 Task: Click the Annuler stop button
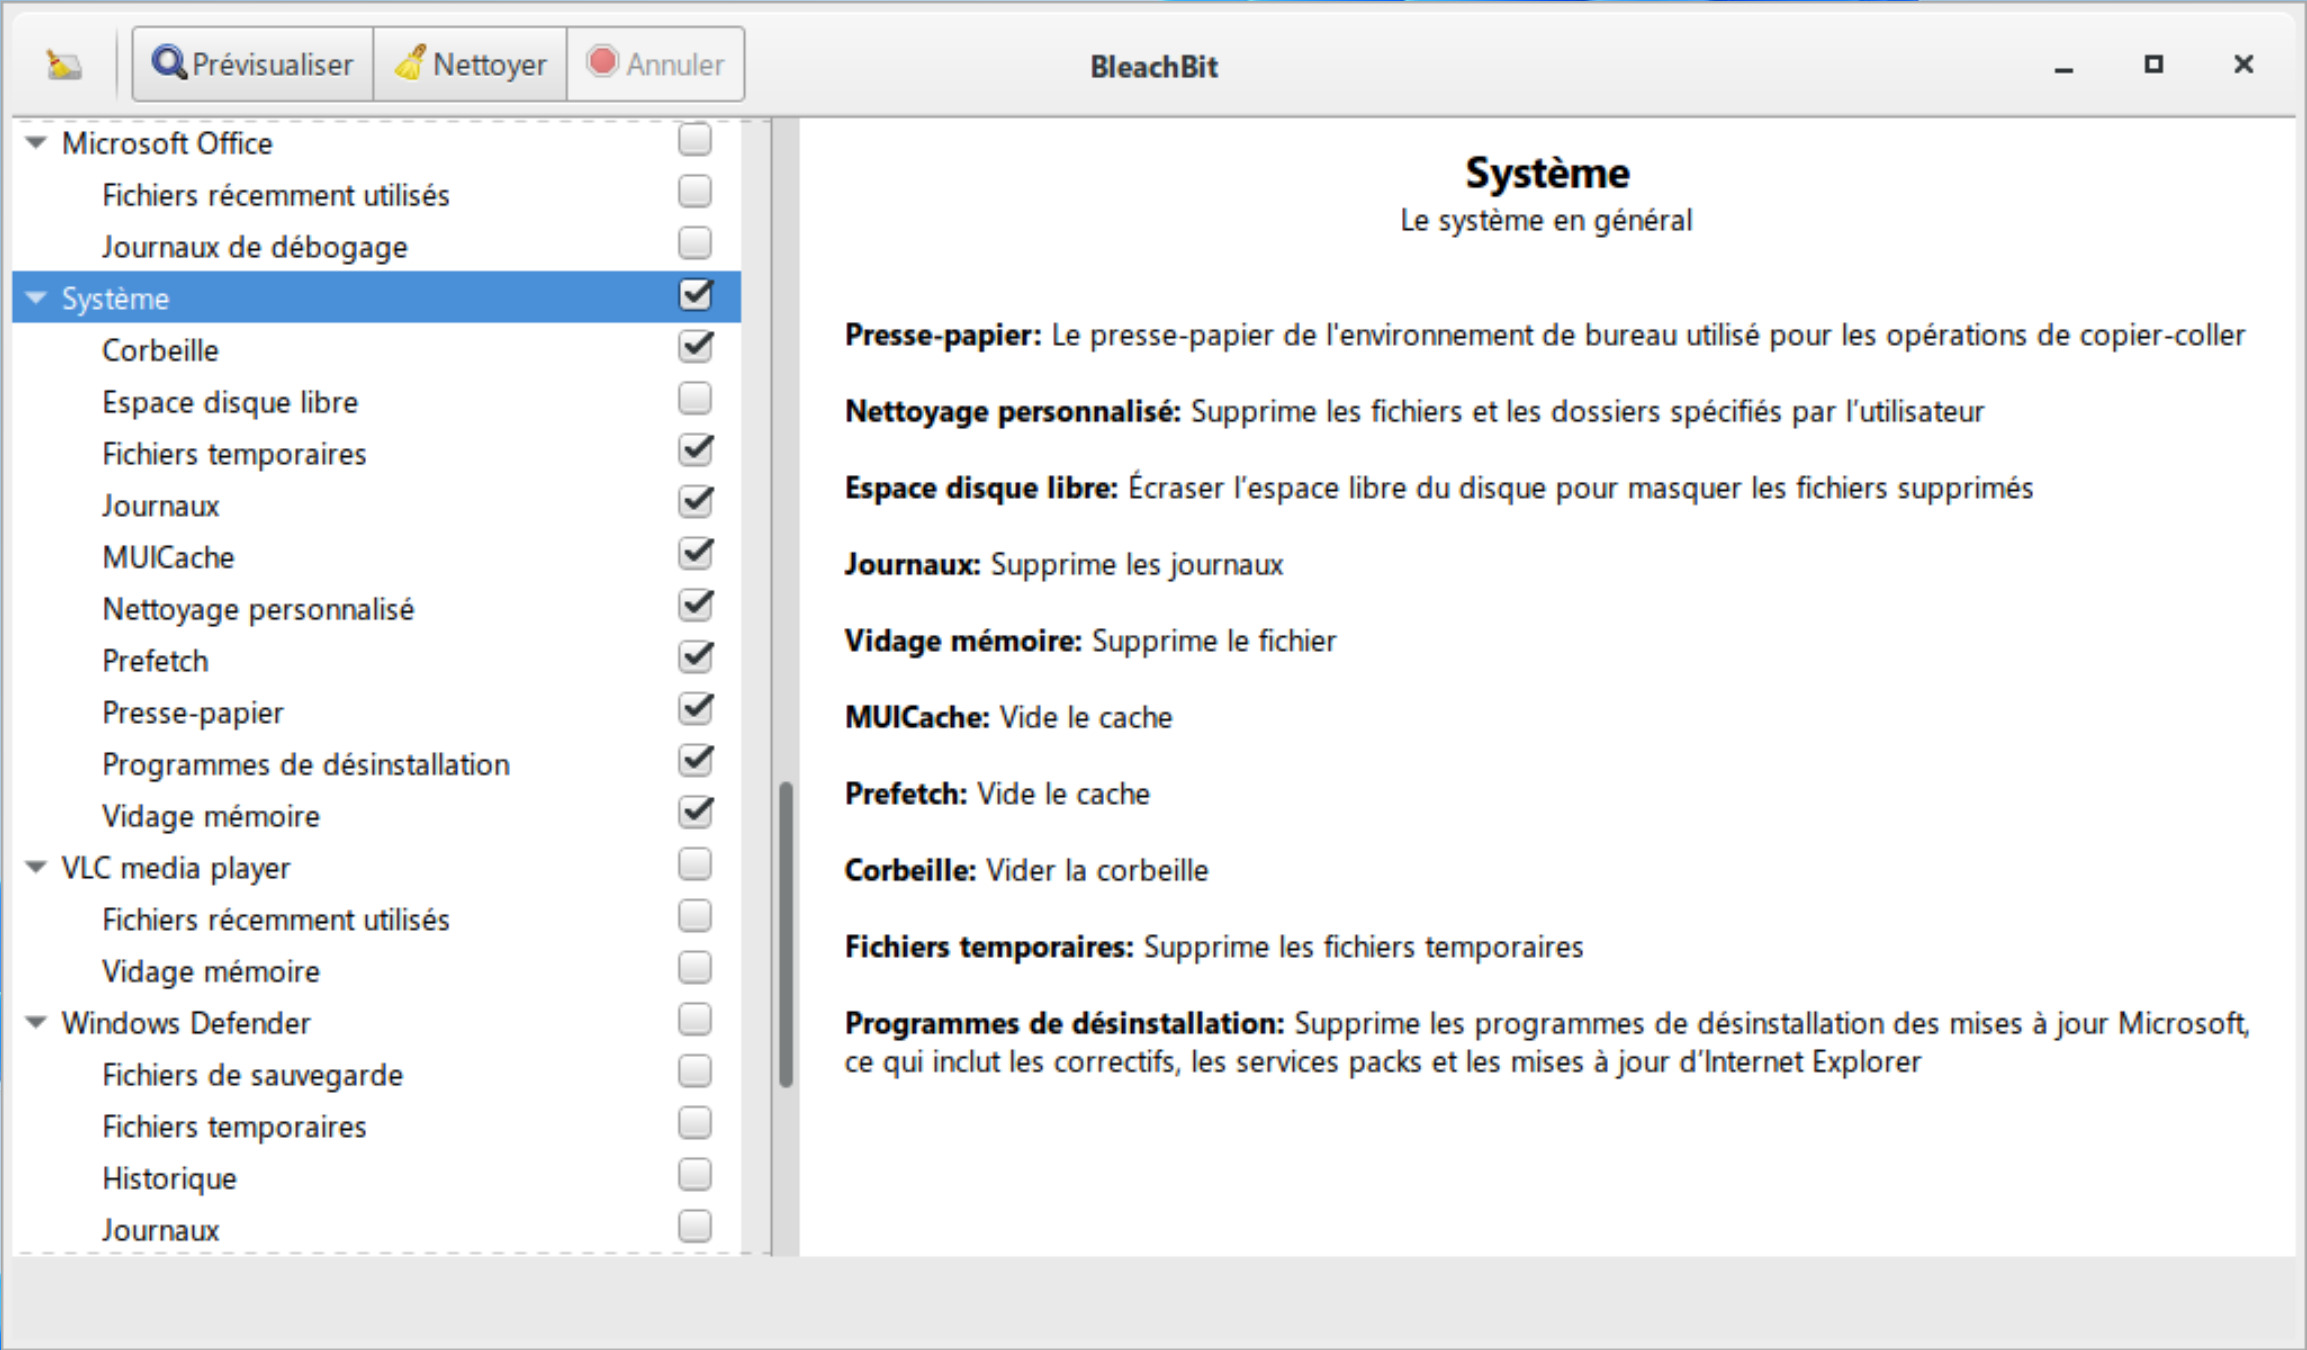pos(655,64)
